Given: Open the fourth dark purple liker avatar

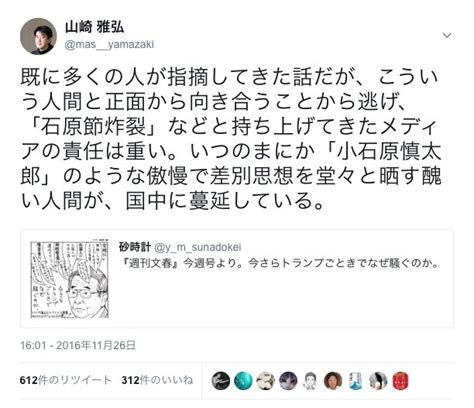Looking at the screenshot, I should pos(288,381).
